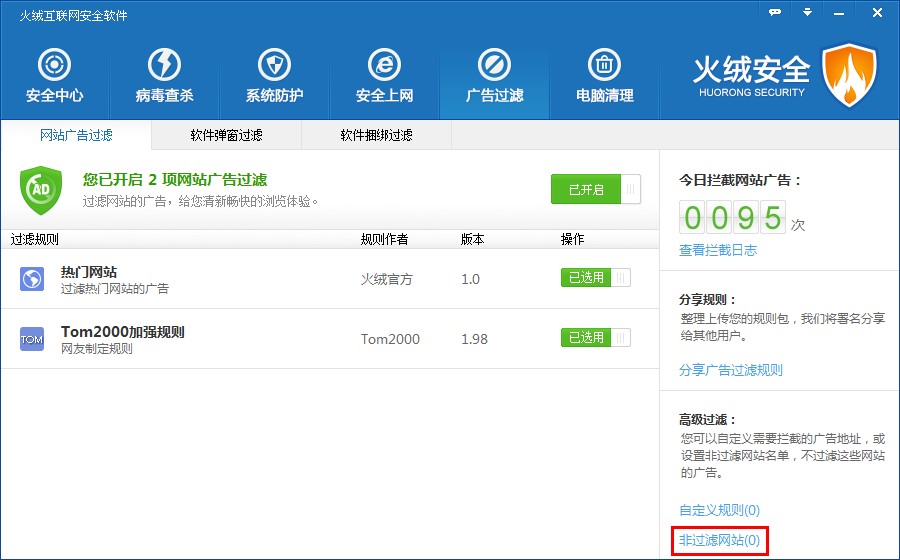Screen dimensions: 900x560
Task: Close the Huorong security window
Action: 877,12
